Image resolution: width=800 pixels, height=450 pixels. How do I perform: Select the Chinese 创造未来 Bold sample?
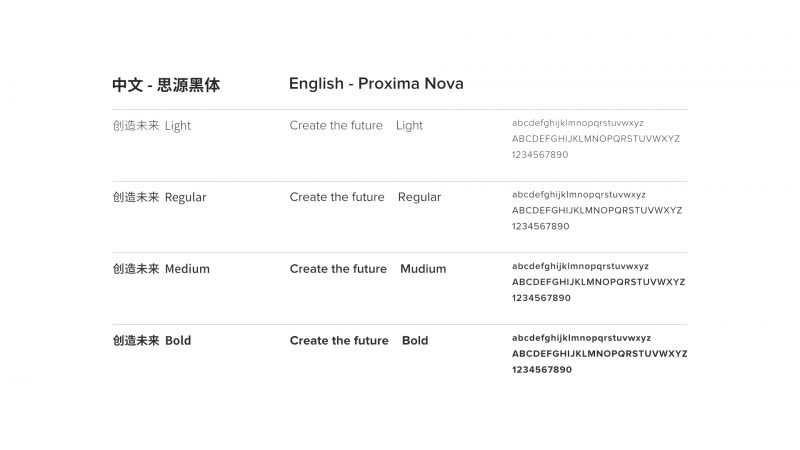click(152, 341)
